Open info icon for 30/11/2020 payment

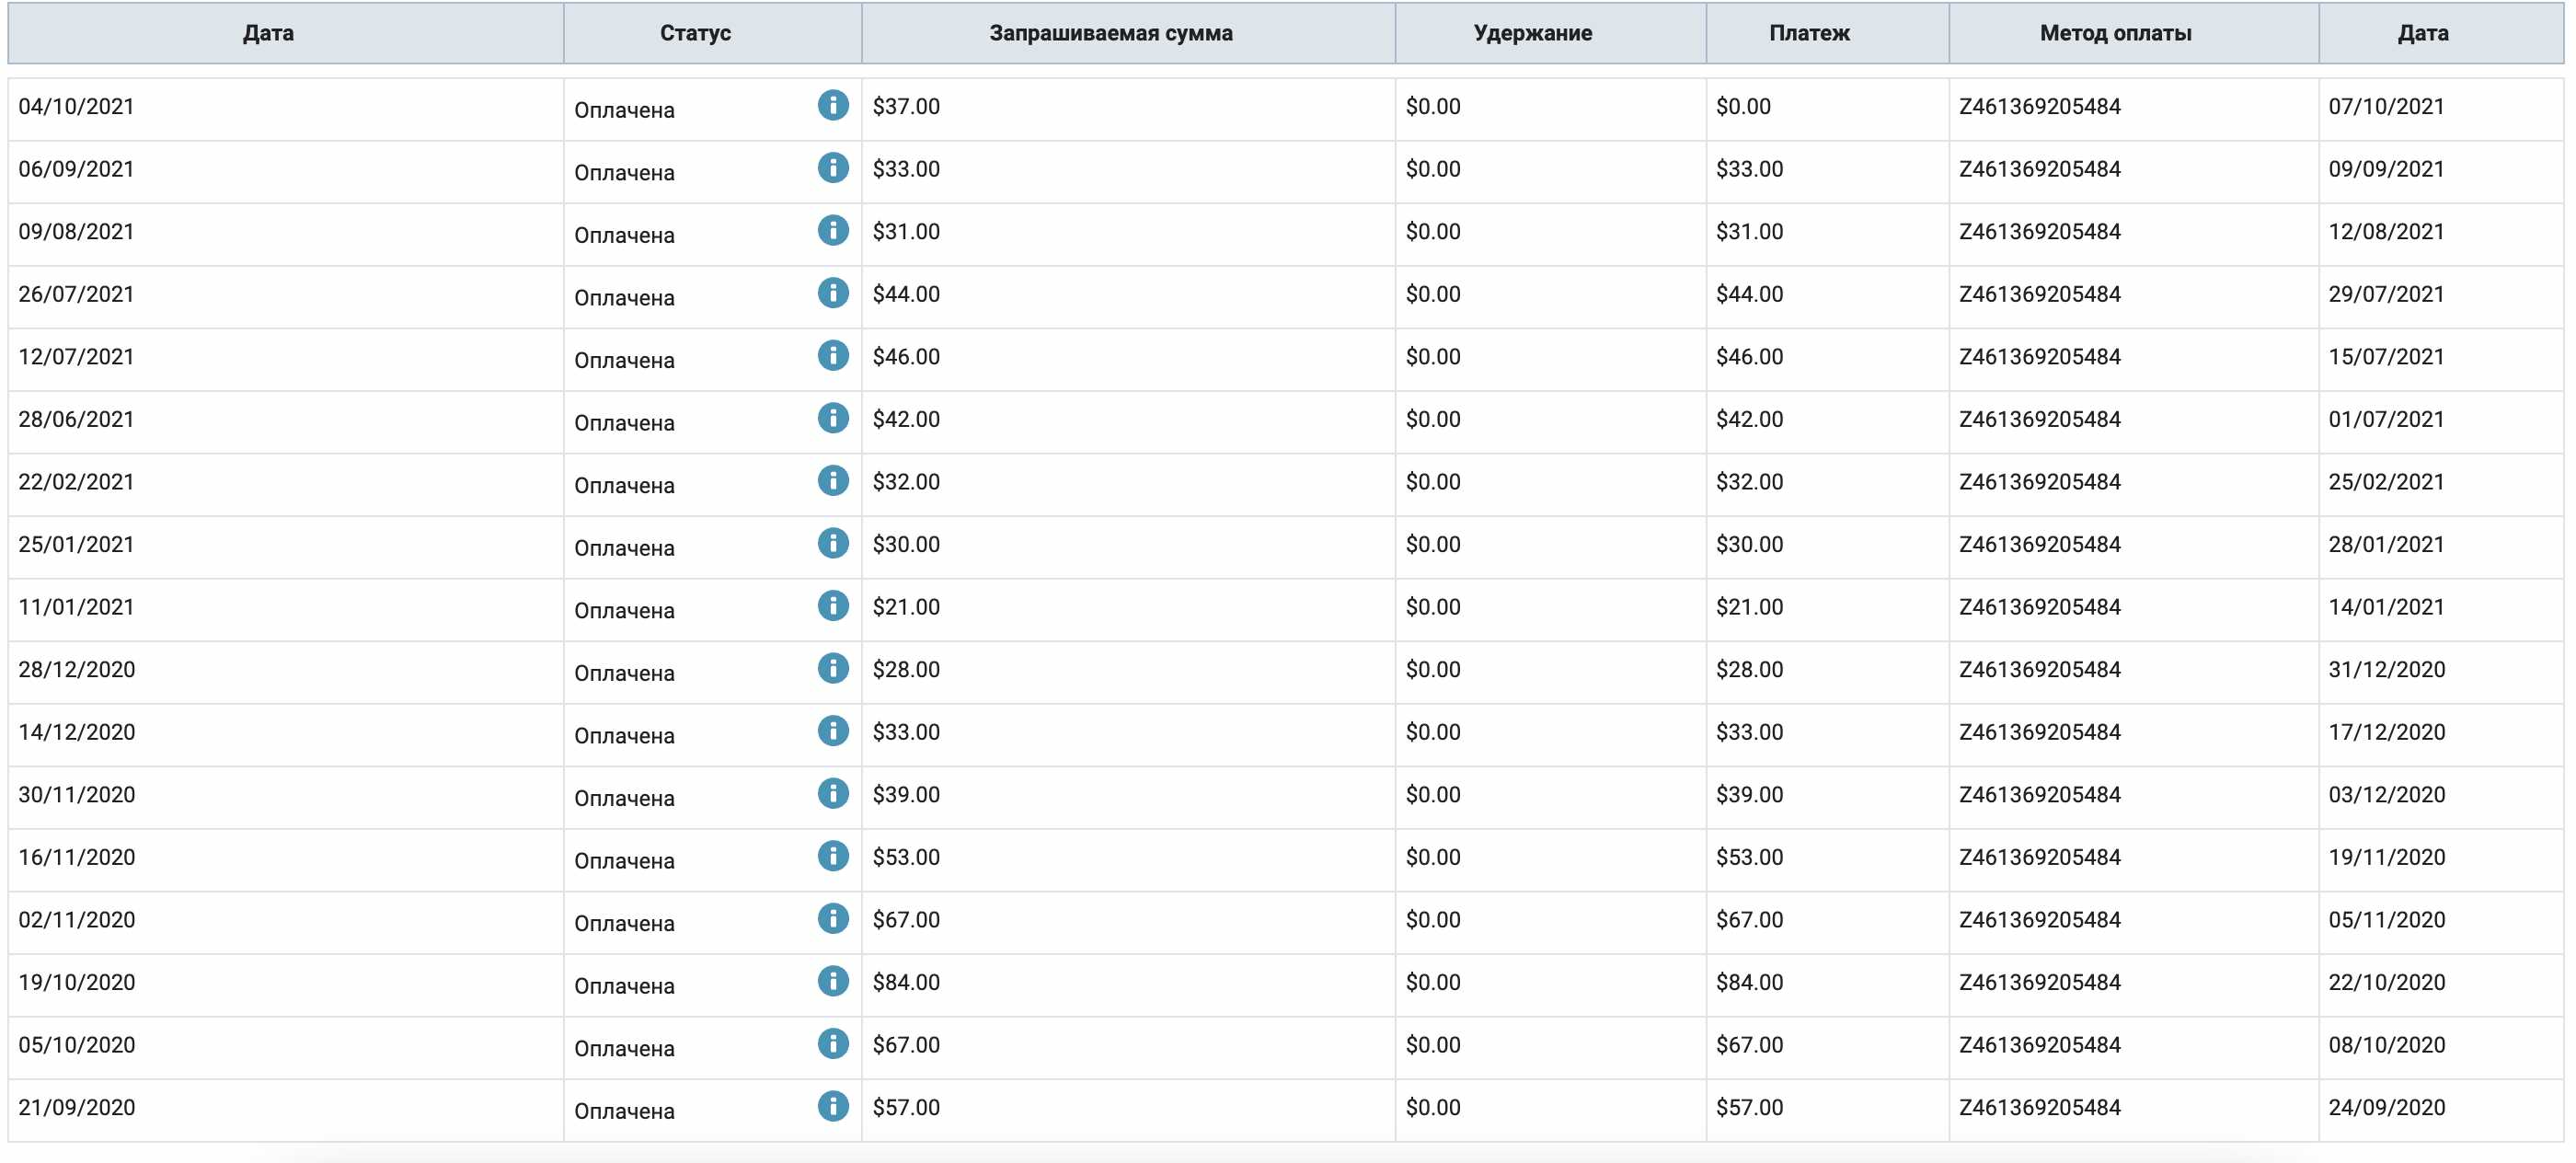click(x=833, y=793)
